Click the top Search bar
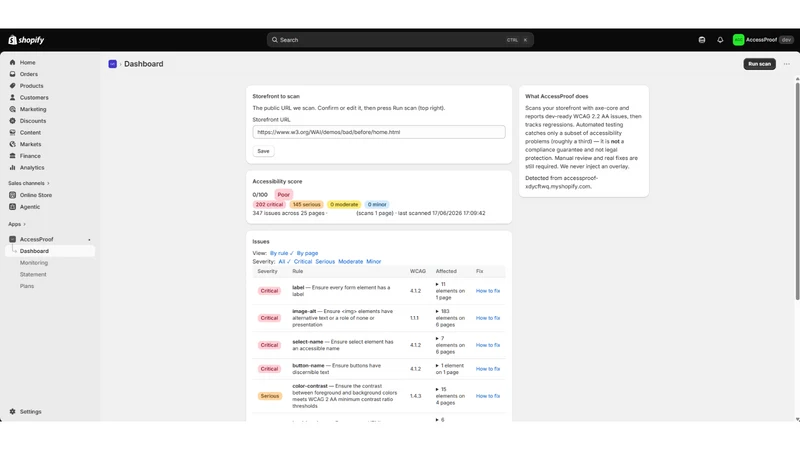The width and height of the screenshot is (800, 450). tap(400, 40)
